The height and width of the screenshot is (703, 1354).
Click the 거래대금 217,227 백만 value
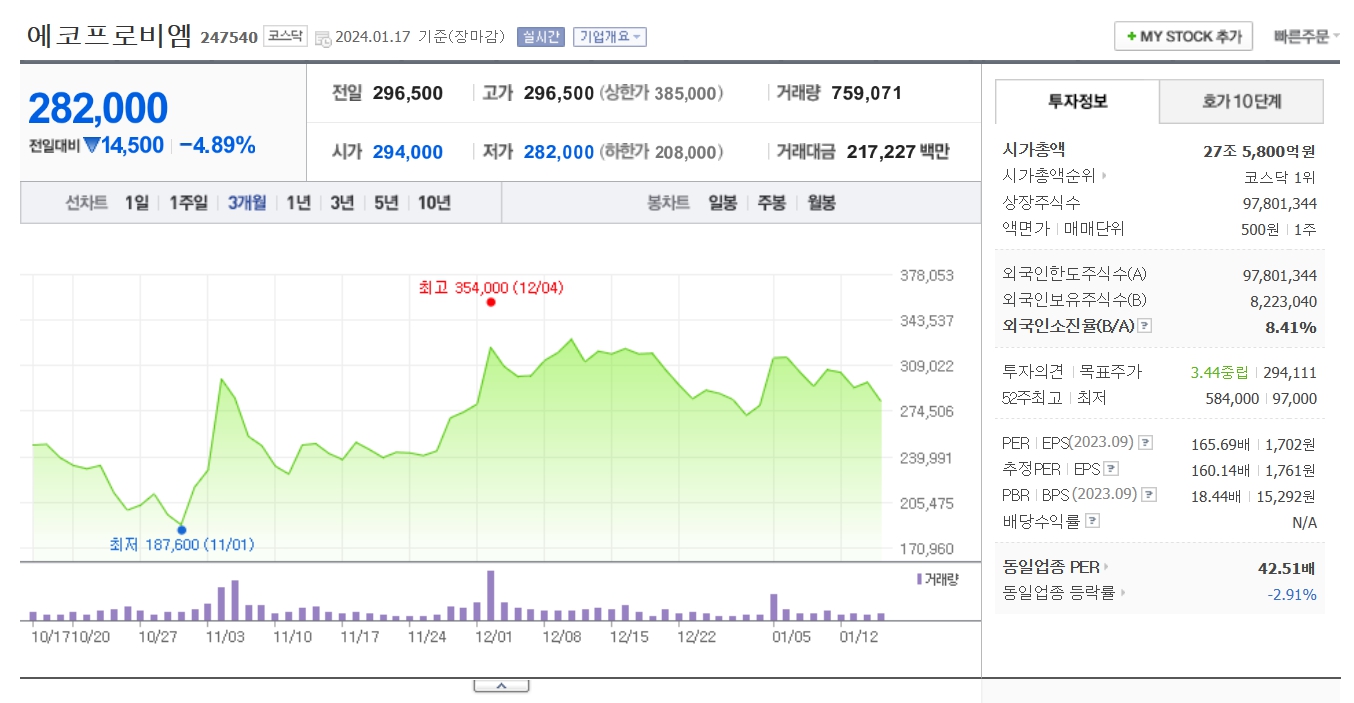898,152
